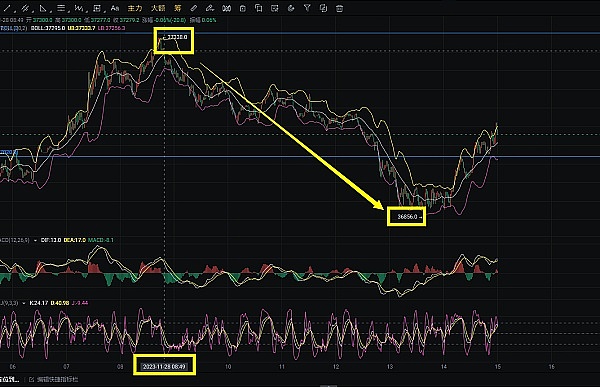The width and height of the screenshot is (600, 387).
Task: Click the 大额 indicator button
Action: point(158,8)
